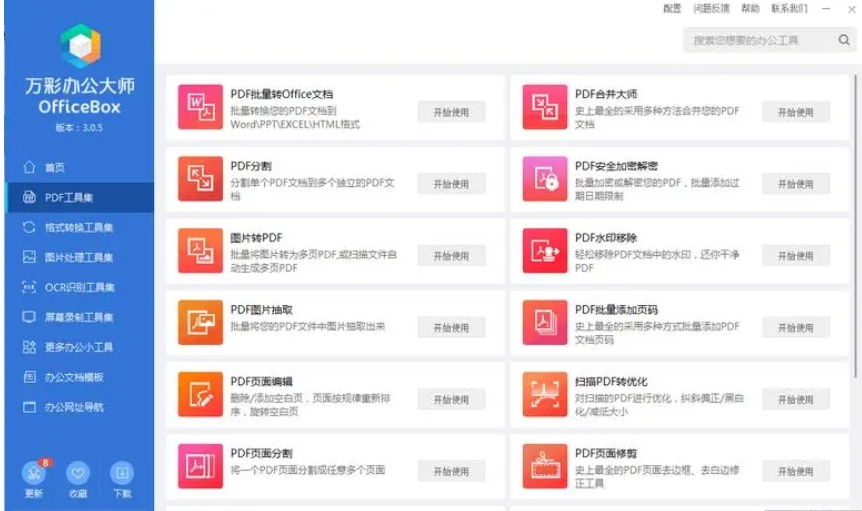Open the PDF图片抽取 tool icon
This screenshot has width=862, height=511.
(x=200, y=323)
